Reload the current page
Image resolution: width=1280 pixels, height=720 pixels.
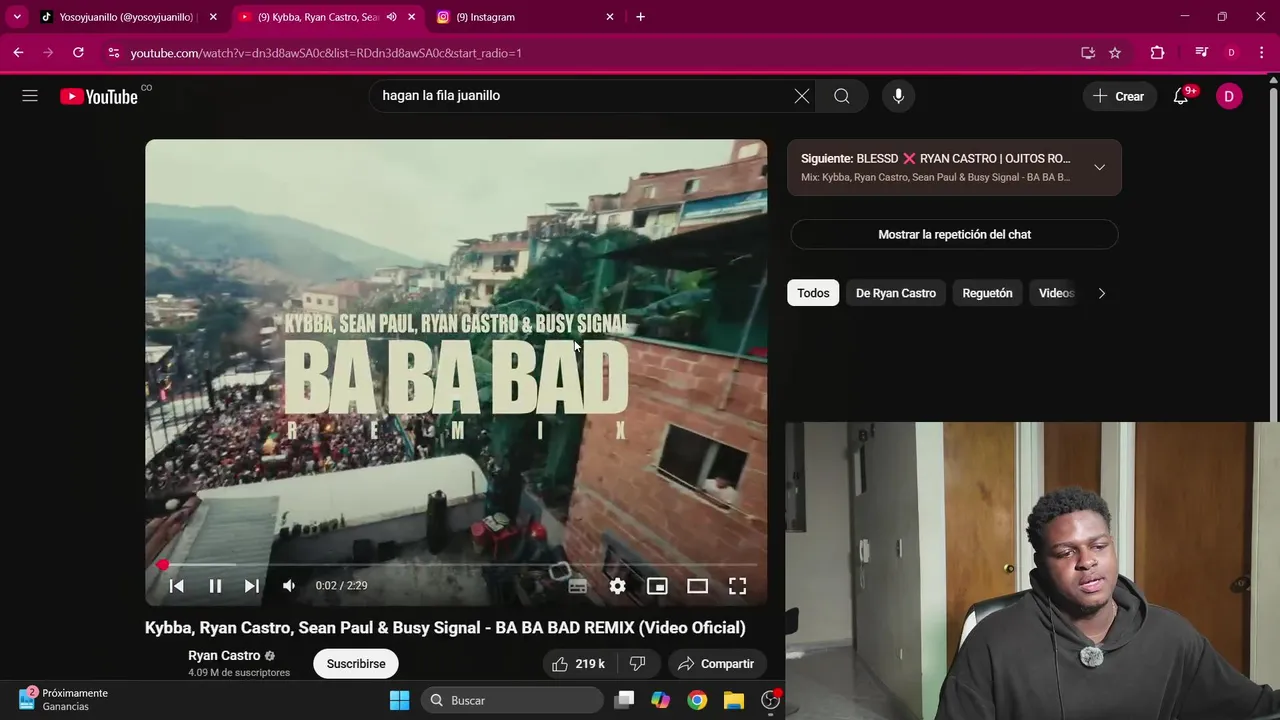pyautogui.click(x=78, y=53)
